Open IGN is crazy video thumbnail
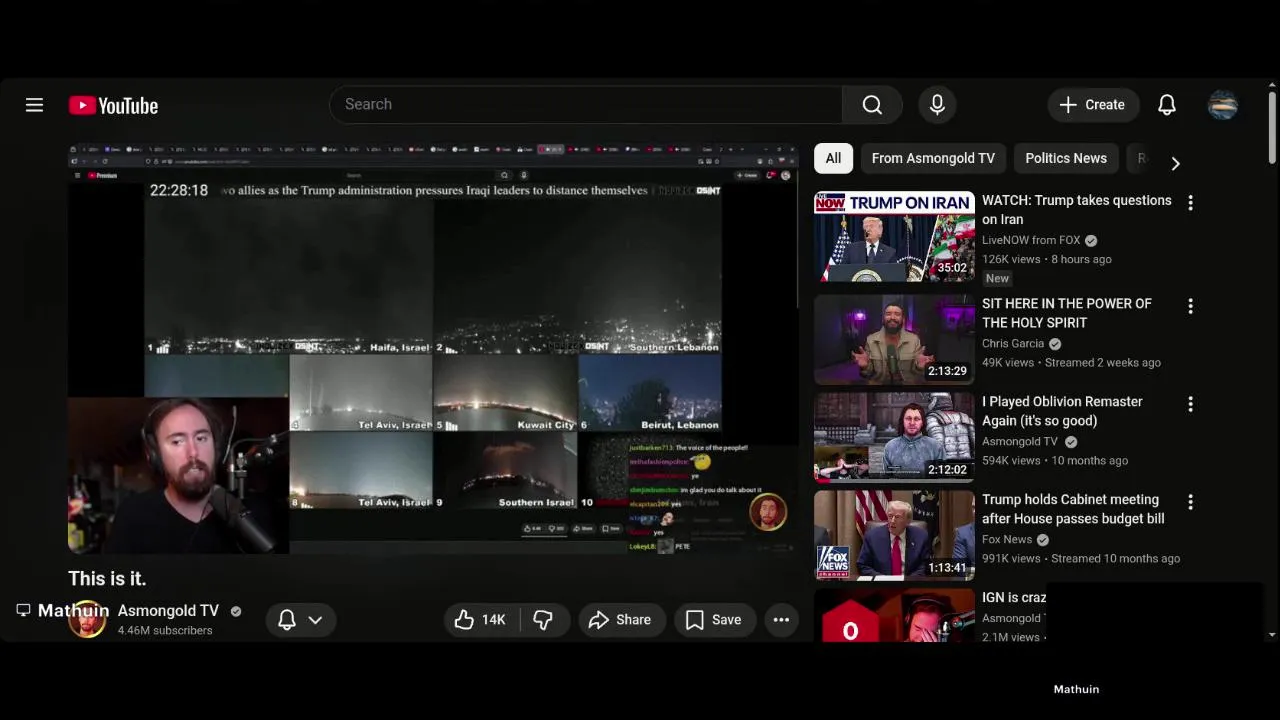The image size is (1280, 720). click(x=894, y=615)
